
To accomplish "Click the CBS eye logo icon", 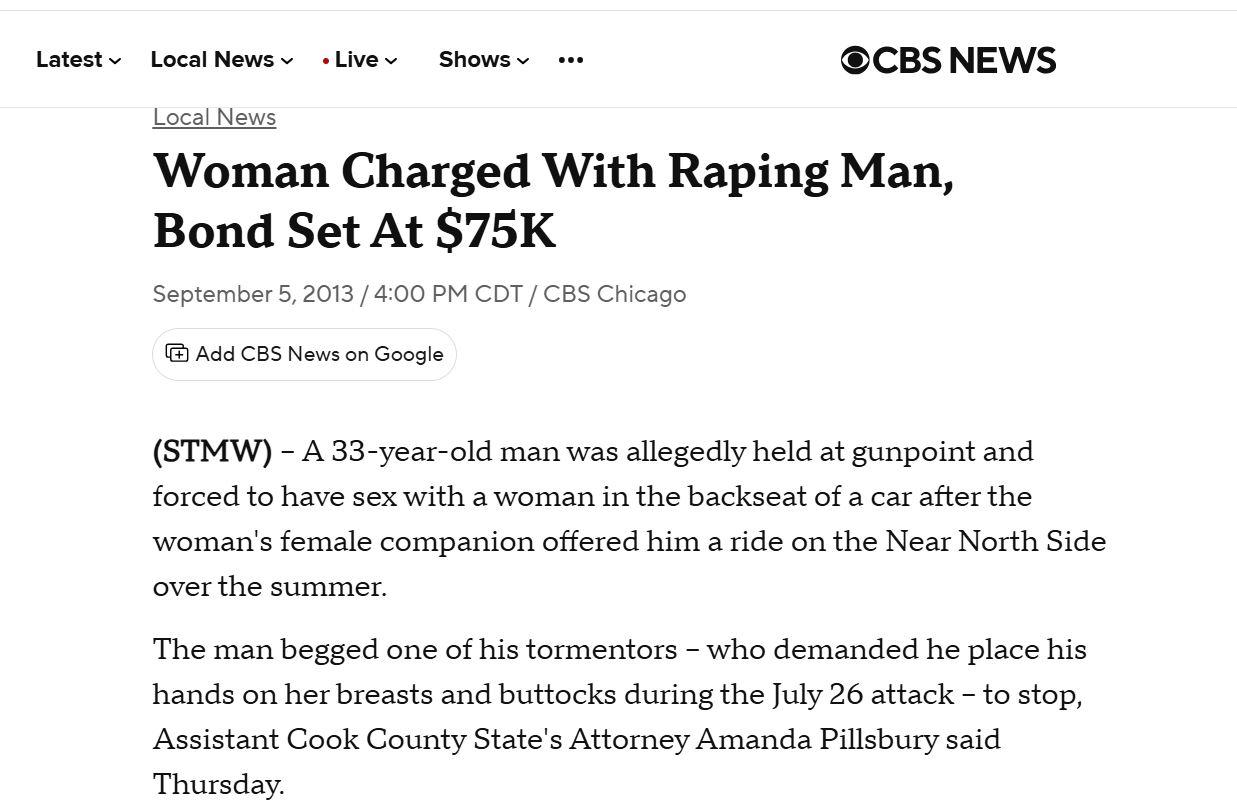I will point(855,61).
